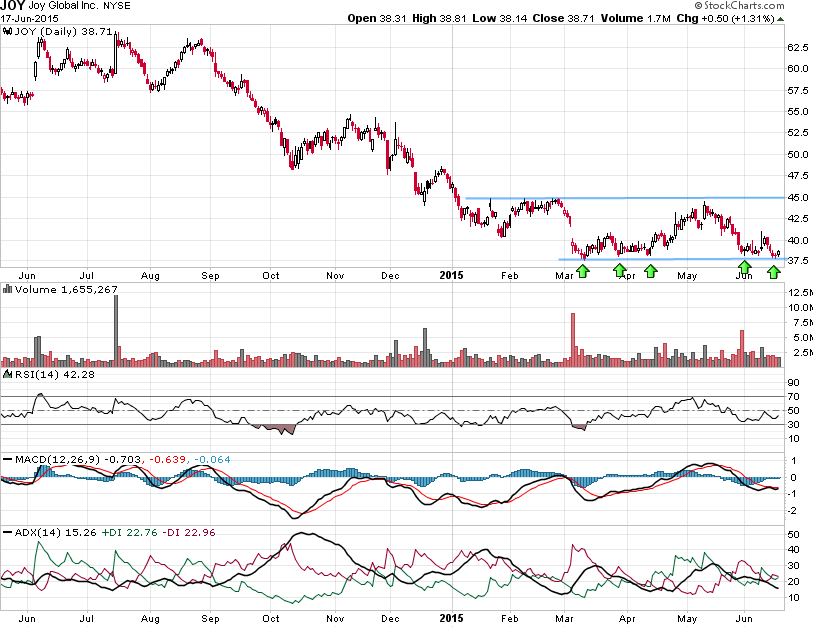Click the 'MACD(12,26,9) -0.703' legend label
The width and height of the screenshot is (813, 627).
click(x=78, y=459)
